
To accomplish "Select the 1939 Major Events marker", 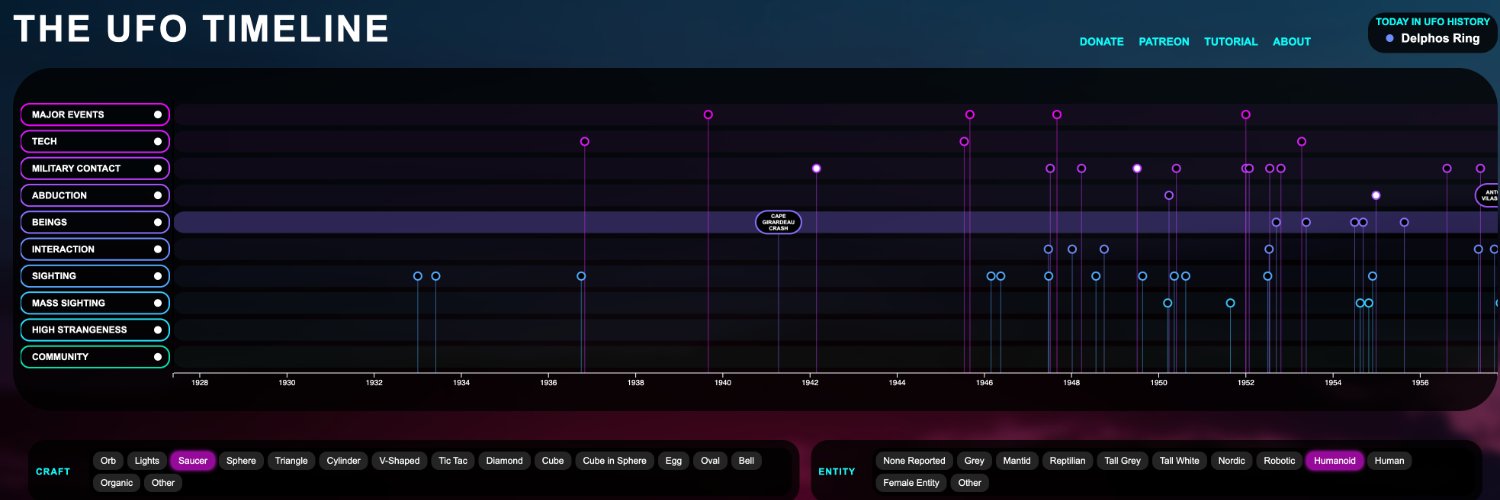I will click(x=708, y=114).
